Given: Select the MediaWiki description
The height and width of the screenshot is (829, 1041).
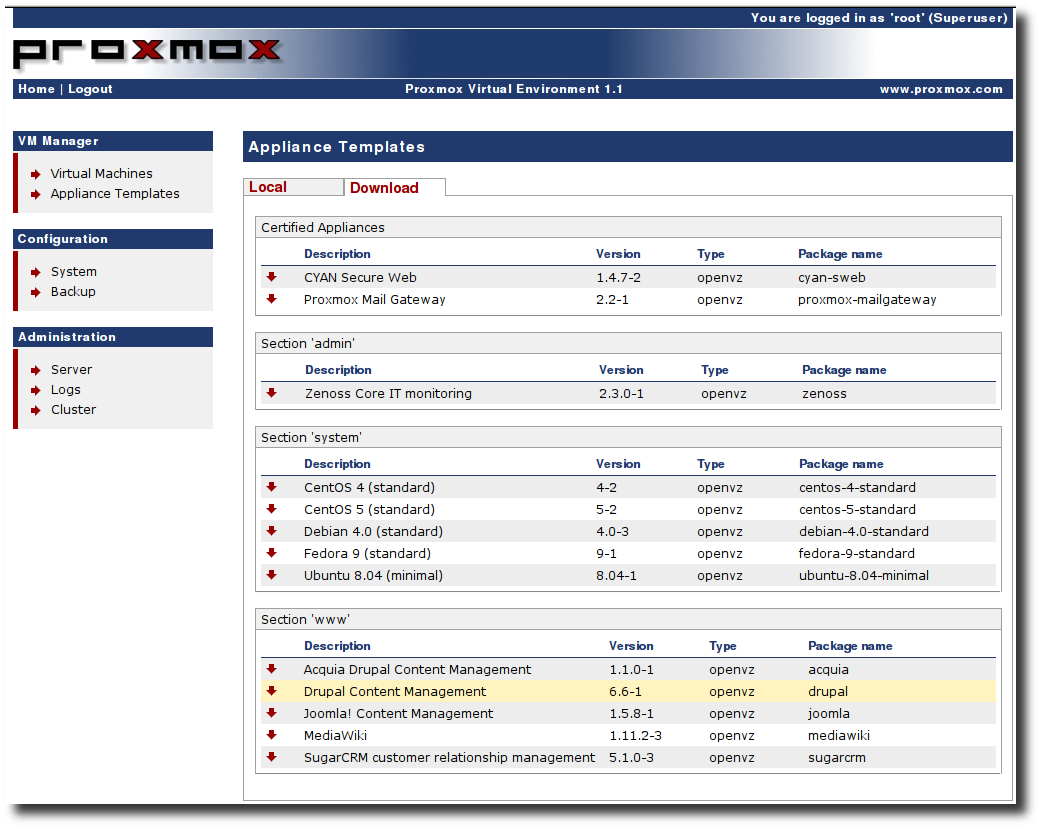Looking at the screenshot, I should tap(335, 735).
